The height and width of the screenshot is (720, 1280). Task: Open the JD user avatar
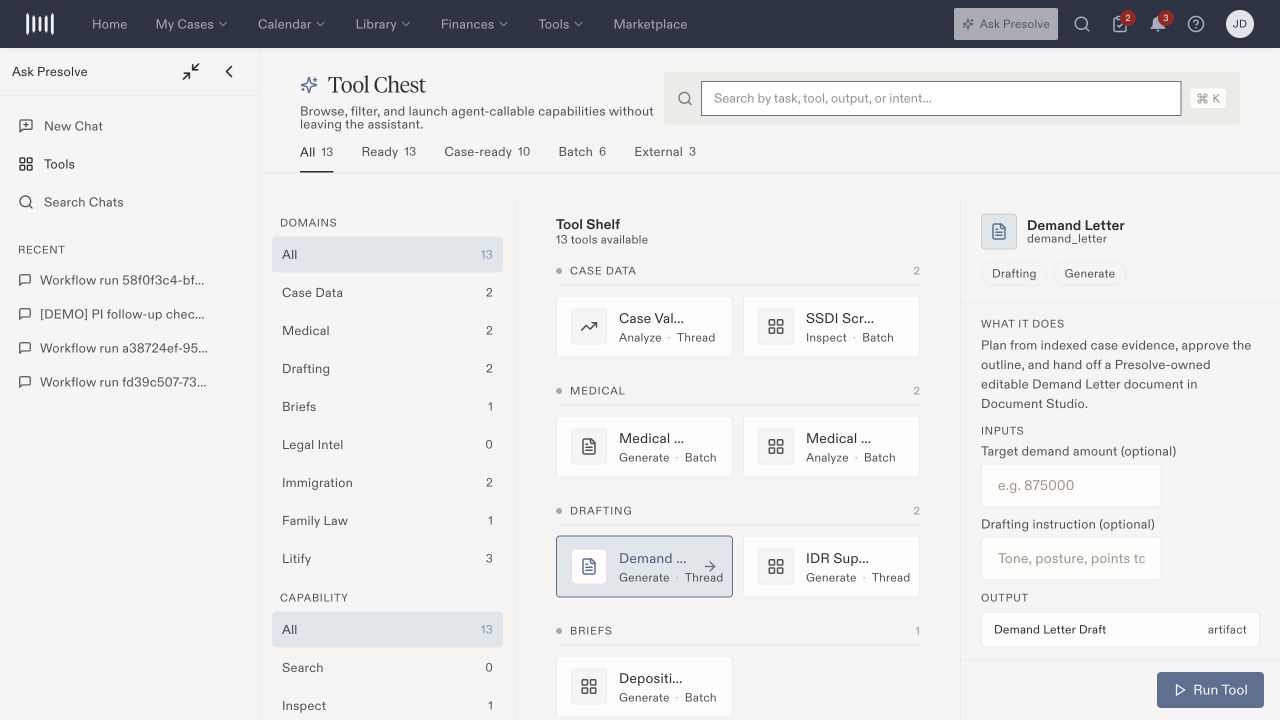coord(1240,24)
